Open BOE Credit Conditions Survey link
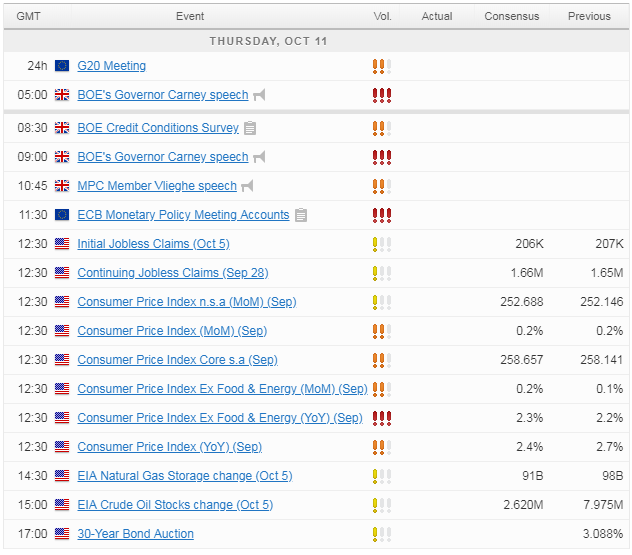The width and height of the screenshot is (632, 555). tap(158, 128)
